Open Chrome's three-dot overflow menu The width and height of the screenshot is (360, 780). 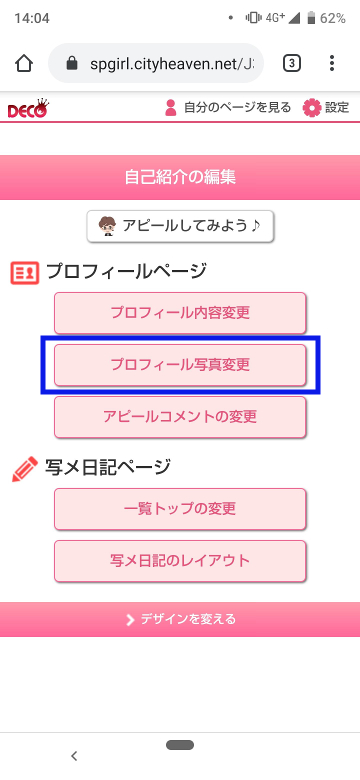pos(332,63)
